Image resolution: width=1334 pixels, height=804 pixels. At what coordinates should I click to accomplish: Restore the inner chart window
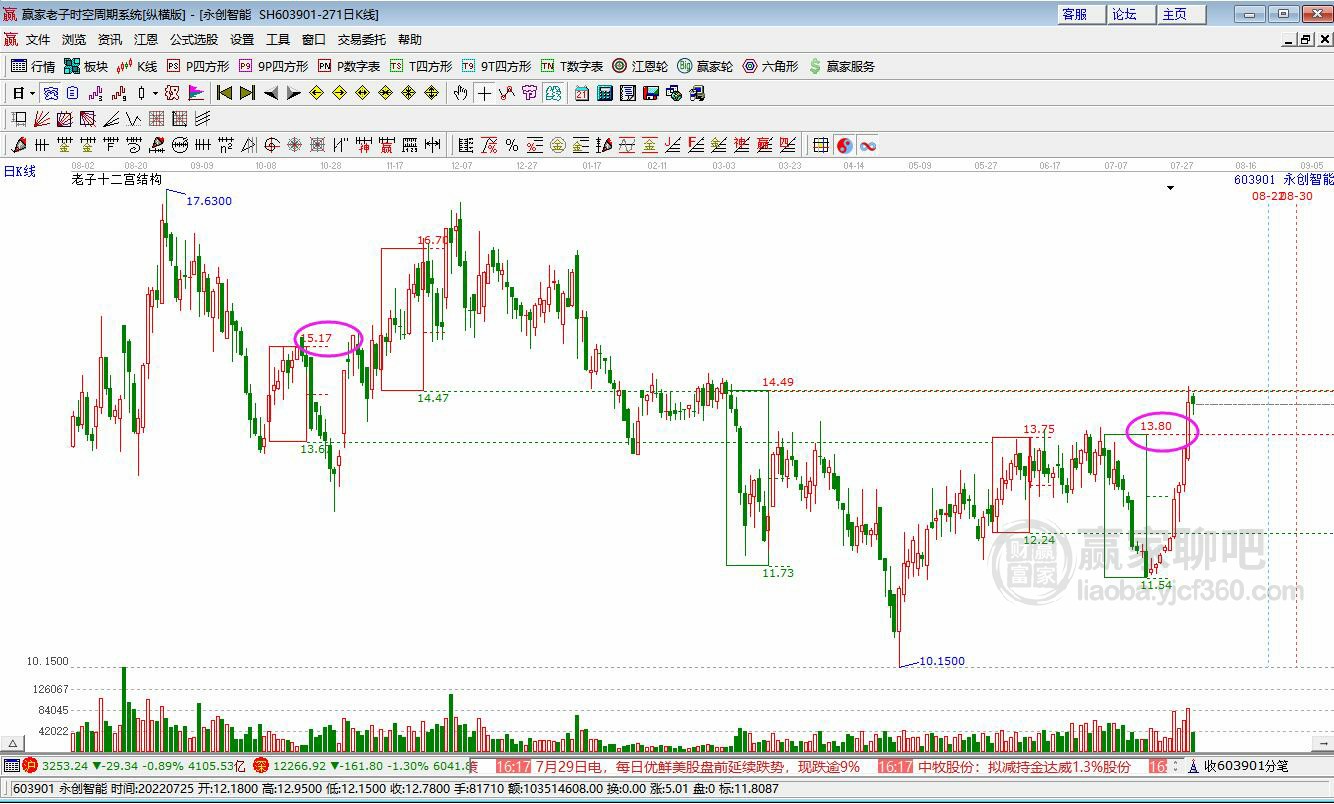pyautogui.click(x=1306, y=40)
